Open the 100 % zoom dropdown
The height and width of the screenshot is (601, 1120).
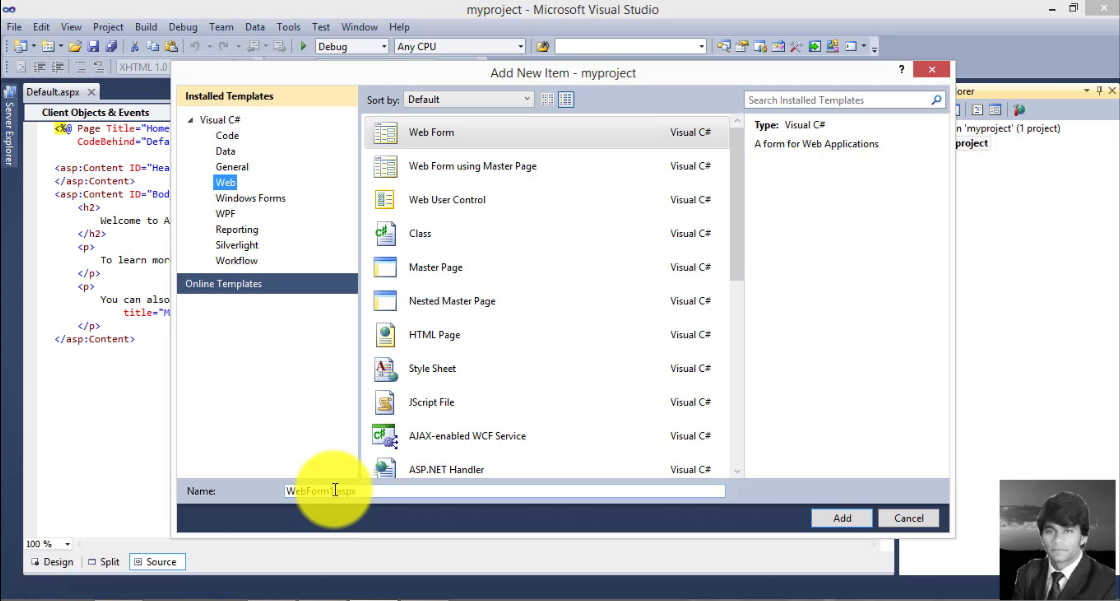click(x=67, y=544)
